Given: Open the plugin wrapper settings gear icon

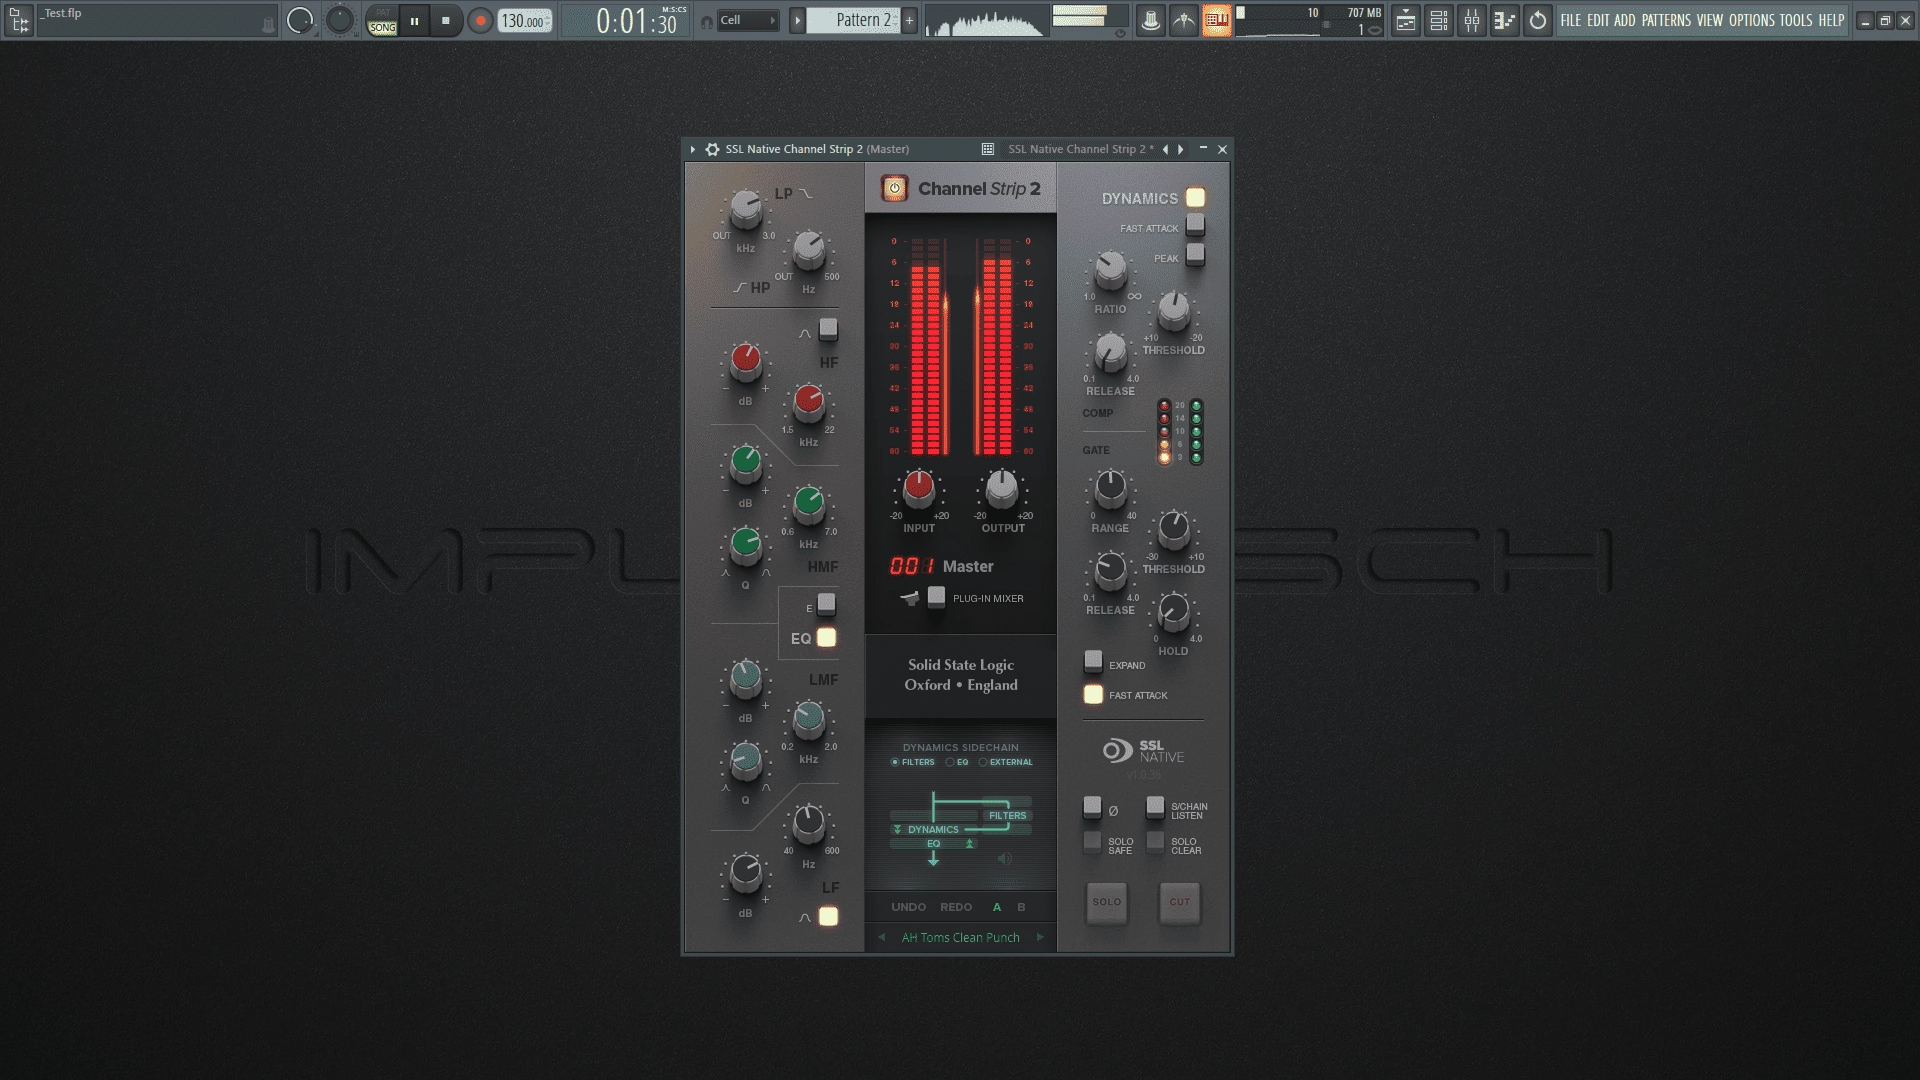Looking at the screenshot, I should (x=712, y=149).
